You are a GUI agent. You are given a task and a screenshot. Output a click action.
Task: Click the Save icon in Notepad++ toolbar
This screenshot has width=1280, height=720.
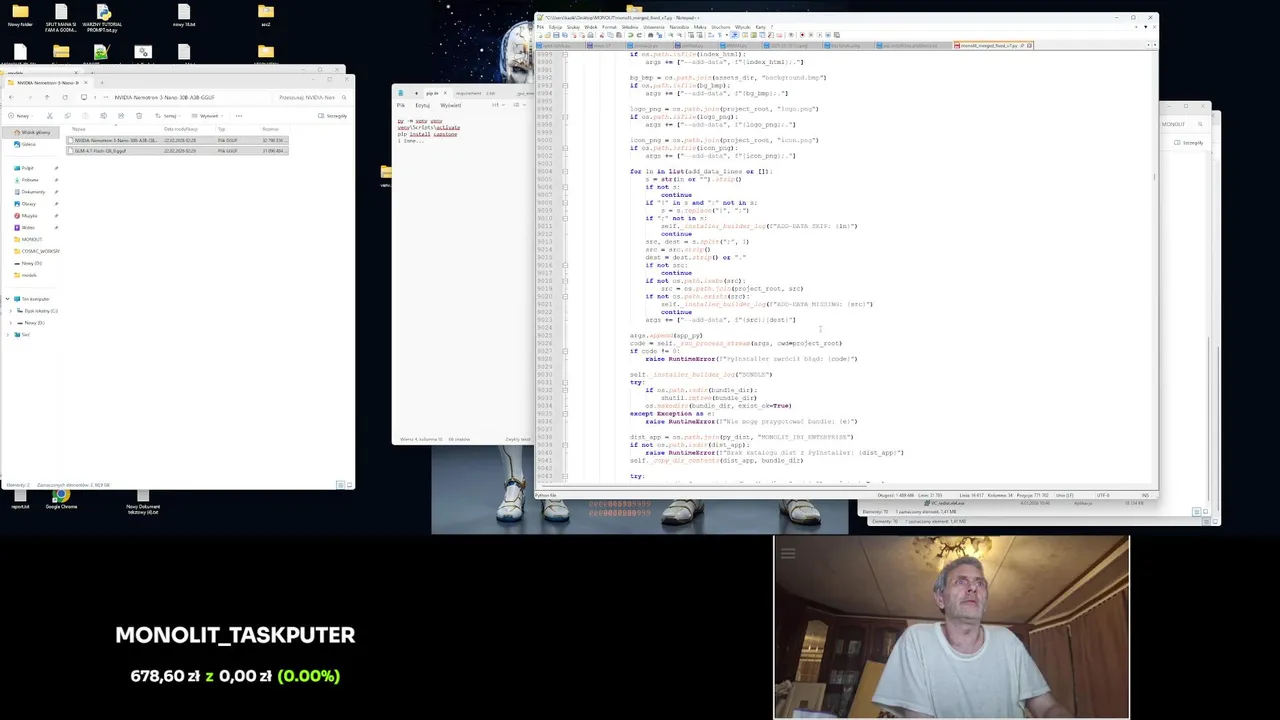point(556,35)
